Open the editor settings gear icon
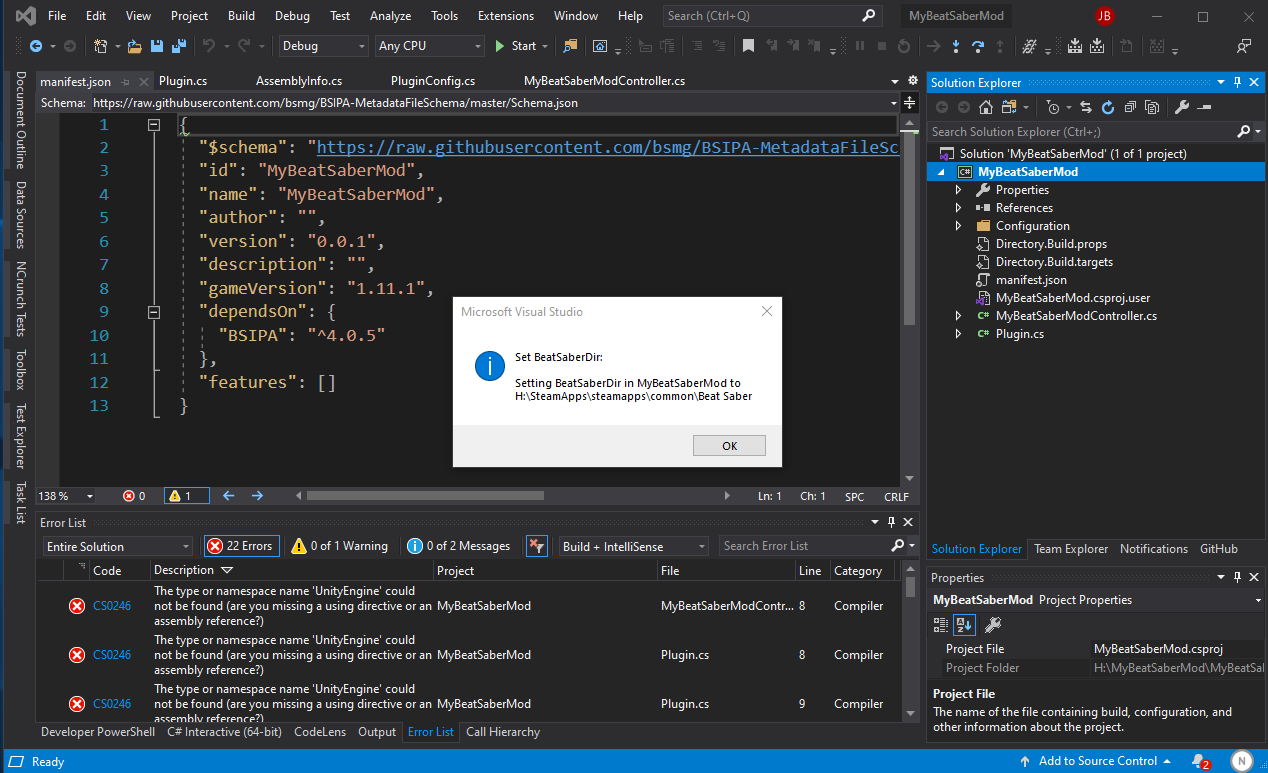 (912, 81)
